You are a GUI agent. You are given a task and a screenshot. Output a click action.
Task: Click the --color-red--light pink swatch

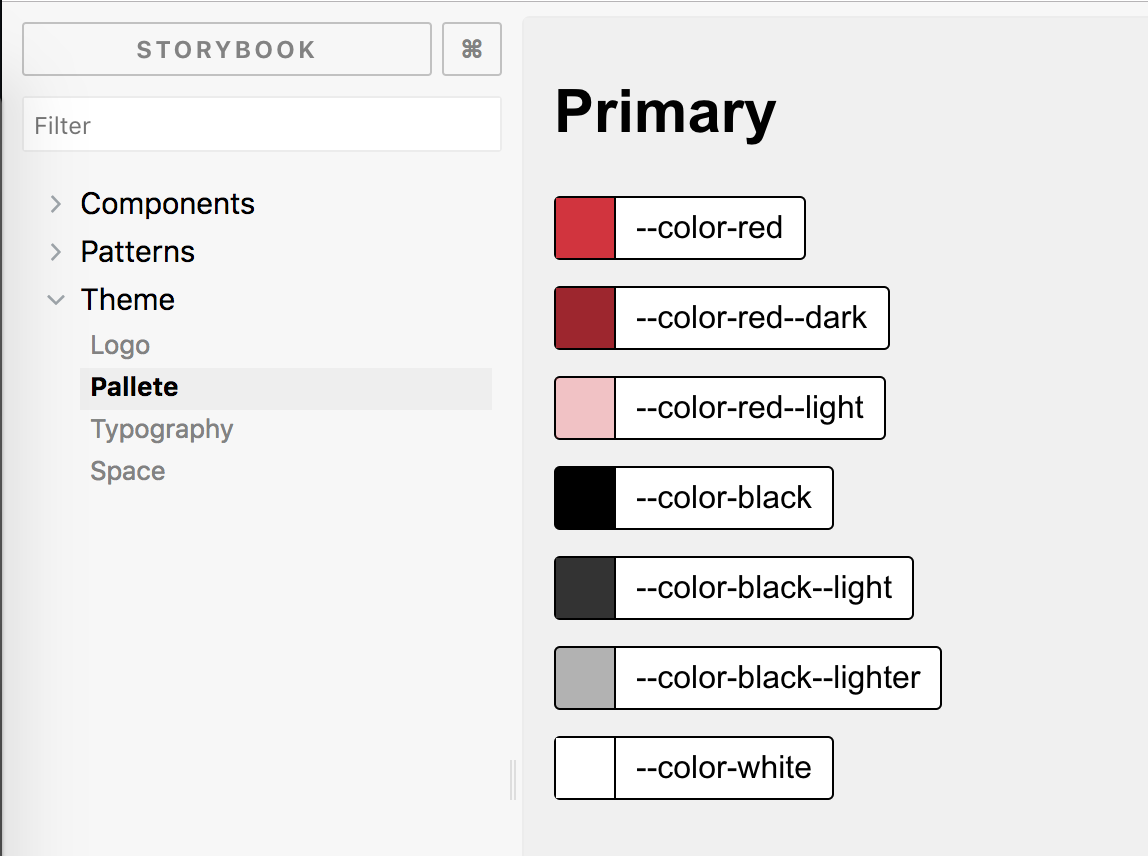click(x=583, y=408)
